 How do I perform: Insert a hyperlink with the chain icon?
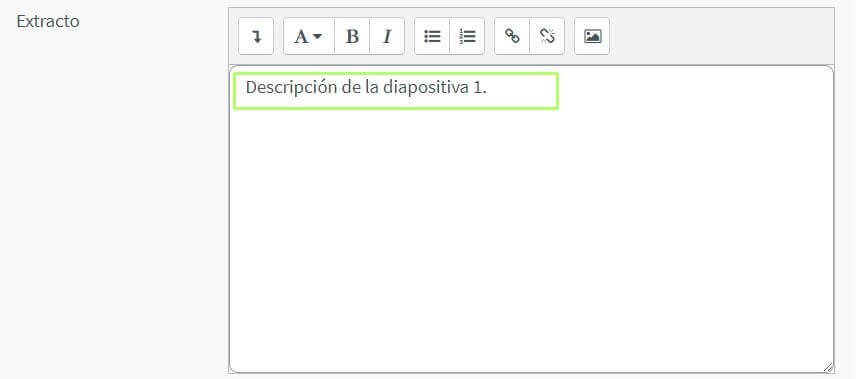(512, 36)
